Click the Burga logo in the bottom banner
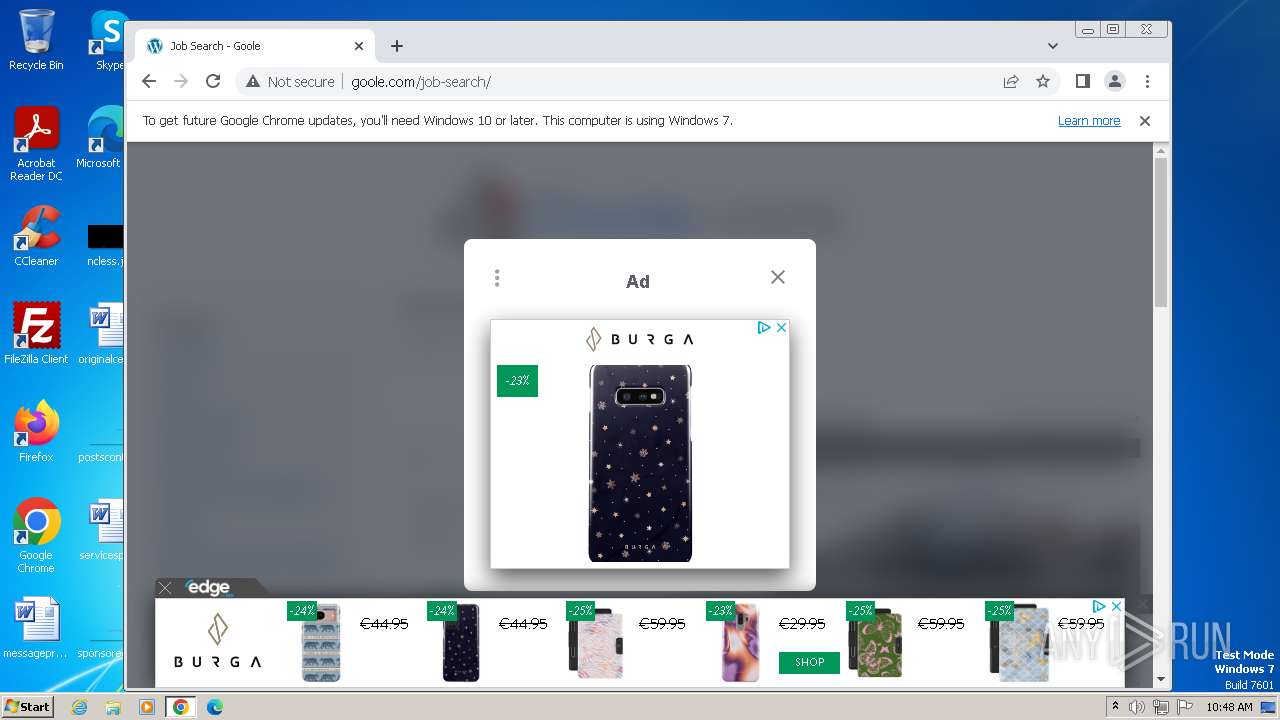 [218, 643]
